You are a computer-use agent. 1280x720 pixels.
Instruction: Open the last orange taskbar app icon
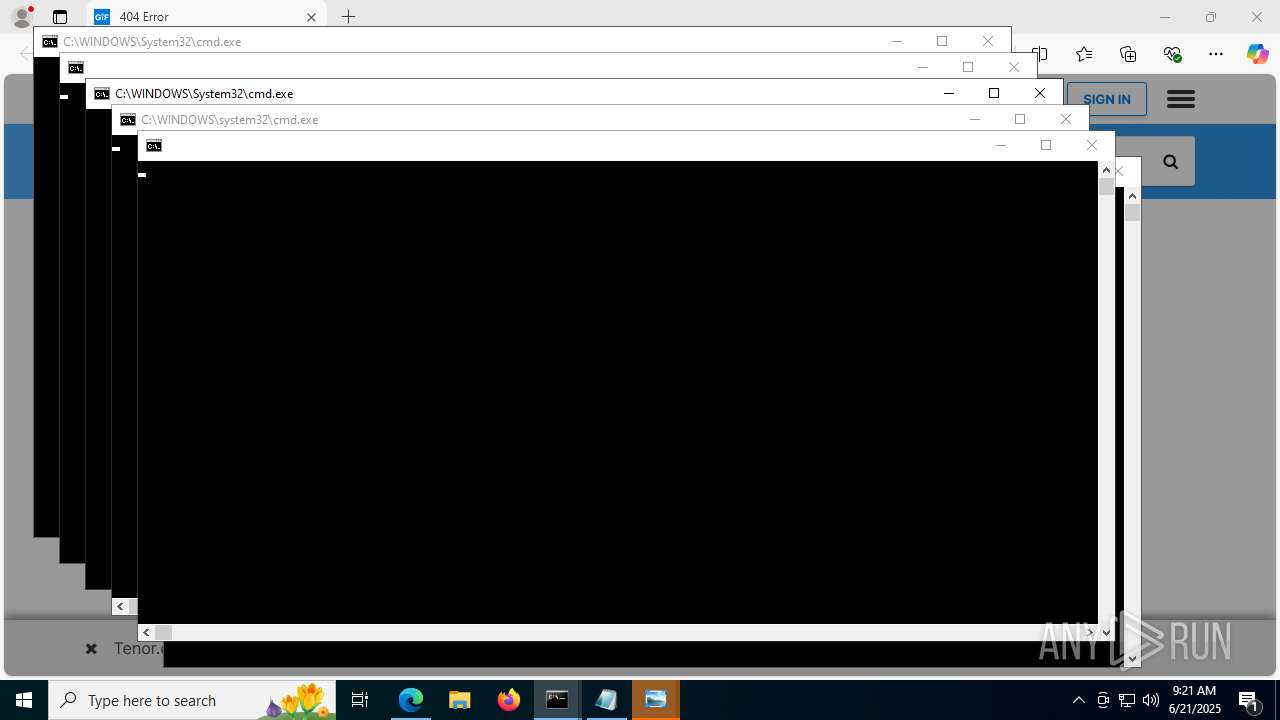coord(656,700)
